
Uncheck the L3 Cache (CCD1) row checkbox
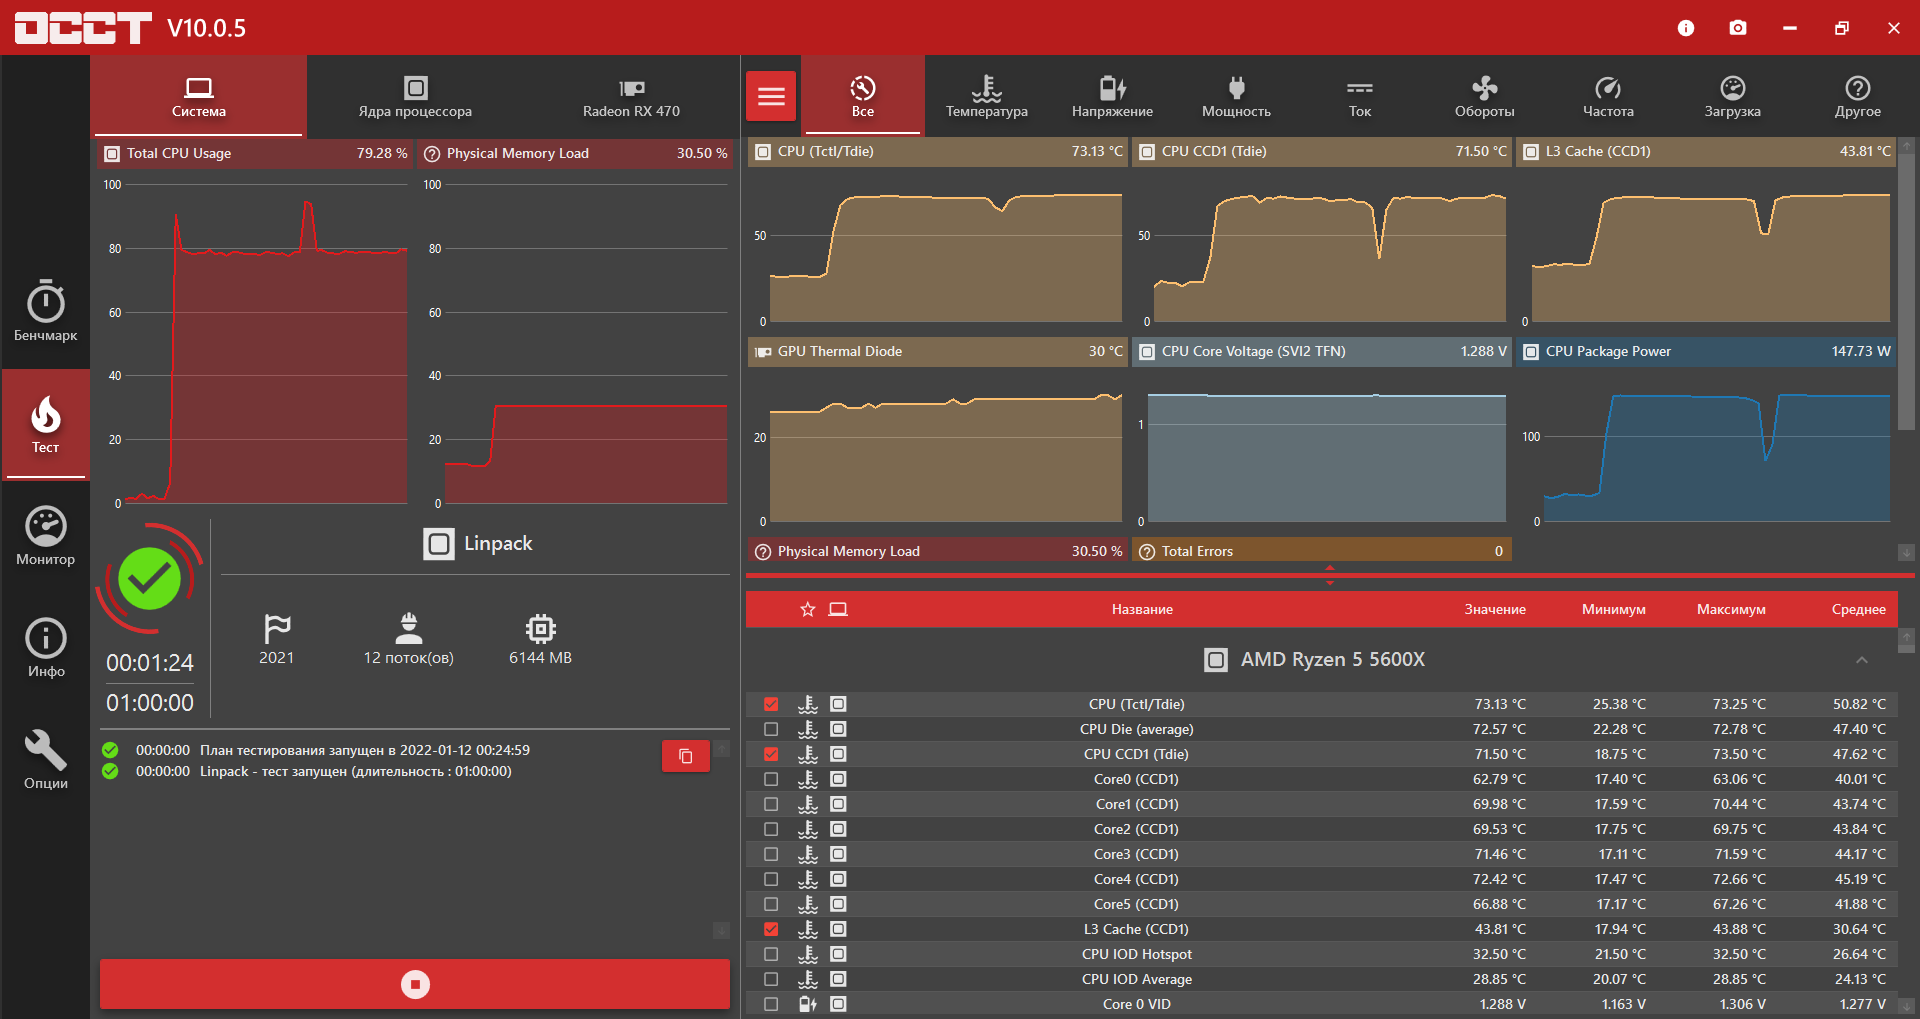point(771,929)
